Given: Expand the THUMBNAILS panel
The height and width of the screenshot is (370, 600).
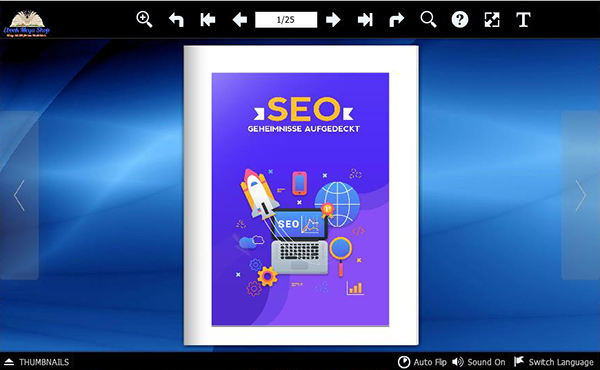Looking at the screenshot, I should pos(37,362).
